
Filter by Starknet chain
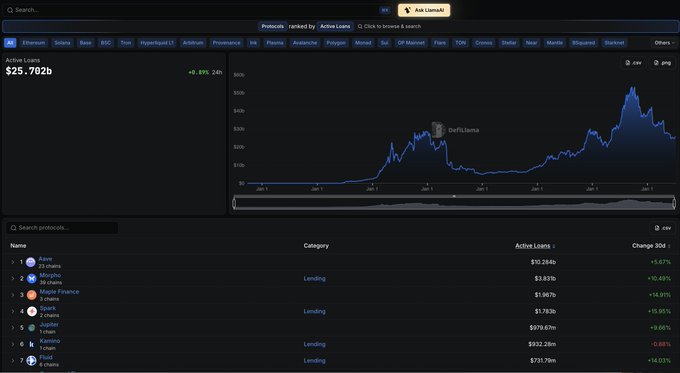[615, 43]
